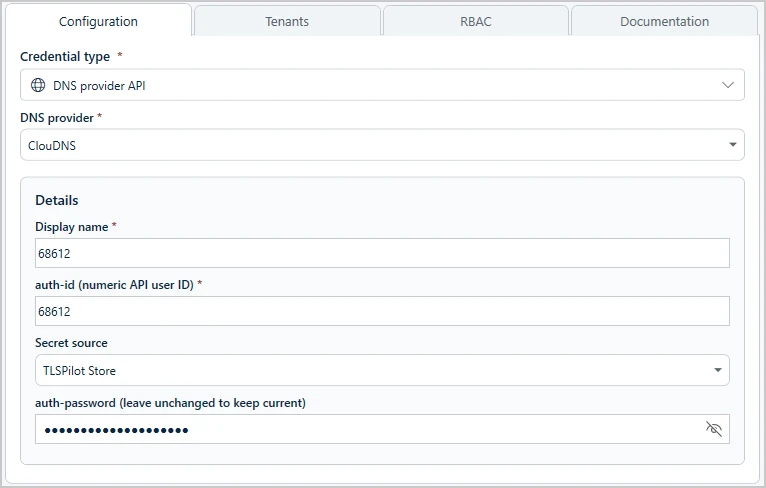Viewport: 766px width, 488px height.
Task: Click the Secret source label
Action: tap(71, 343)
